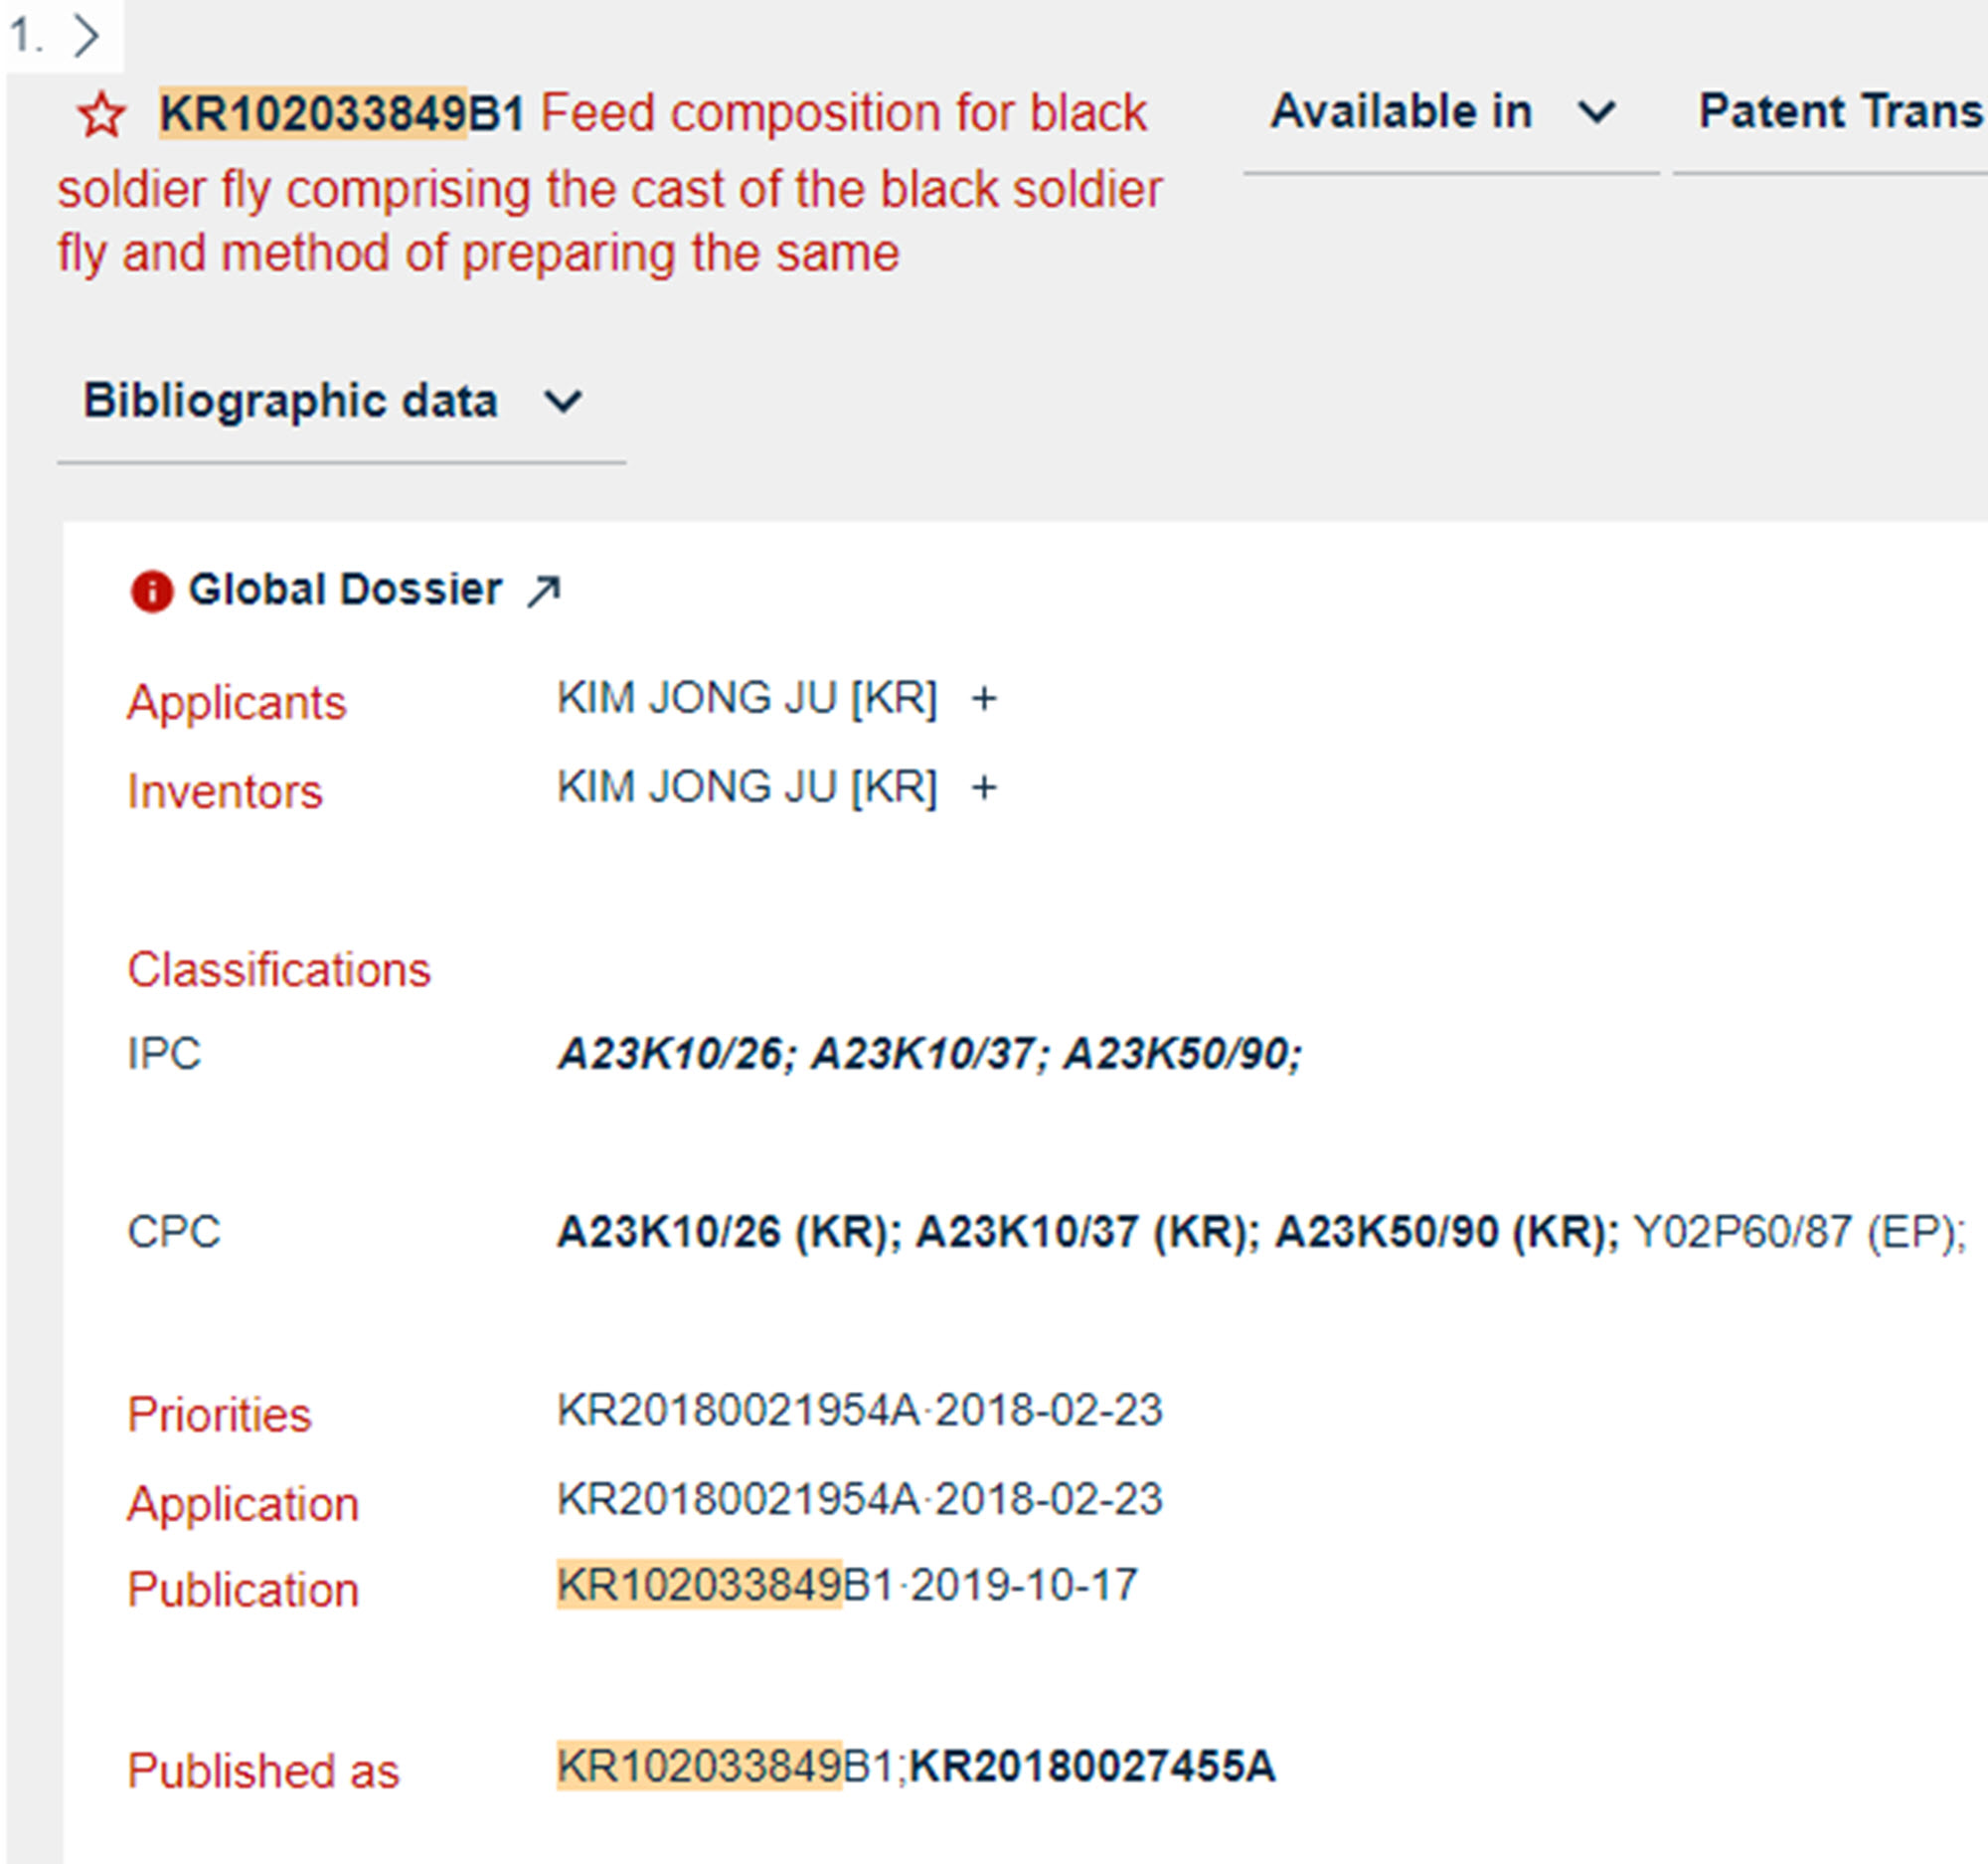Click the IPC classification A23K10/37
1988x1864 pixels.
point(923,1054)
